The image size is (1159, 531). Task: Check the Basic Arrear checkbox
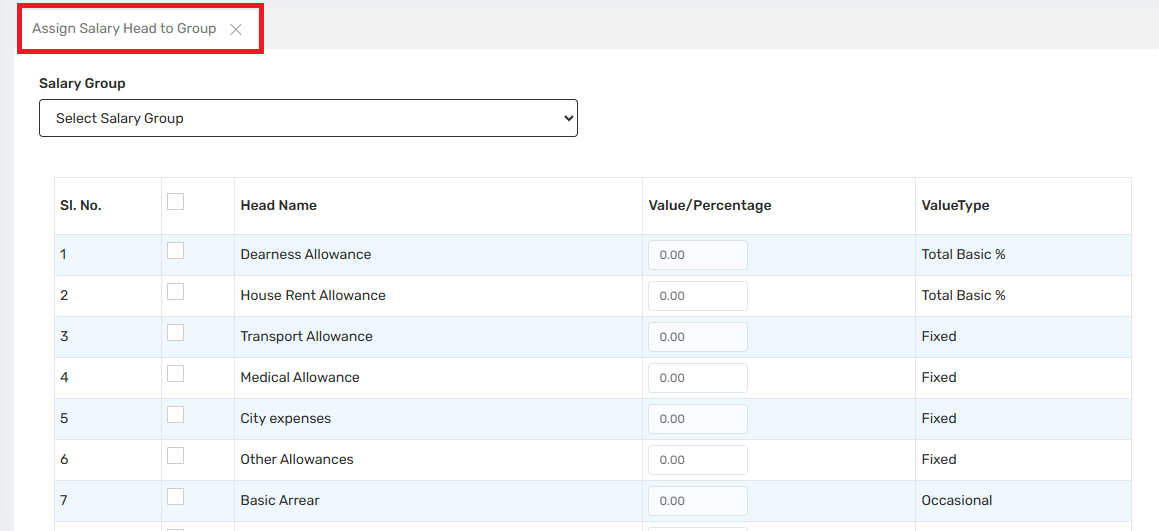[x=175, y=497]
